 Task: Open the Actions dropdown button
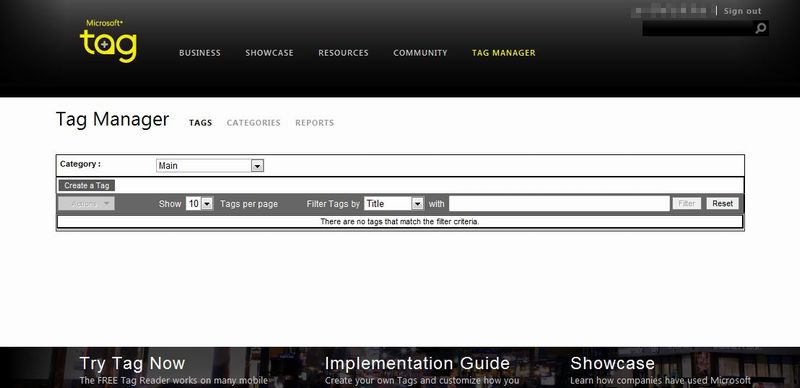click(x=87, y=204)
